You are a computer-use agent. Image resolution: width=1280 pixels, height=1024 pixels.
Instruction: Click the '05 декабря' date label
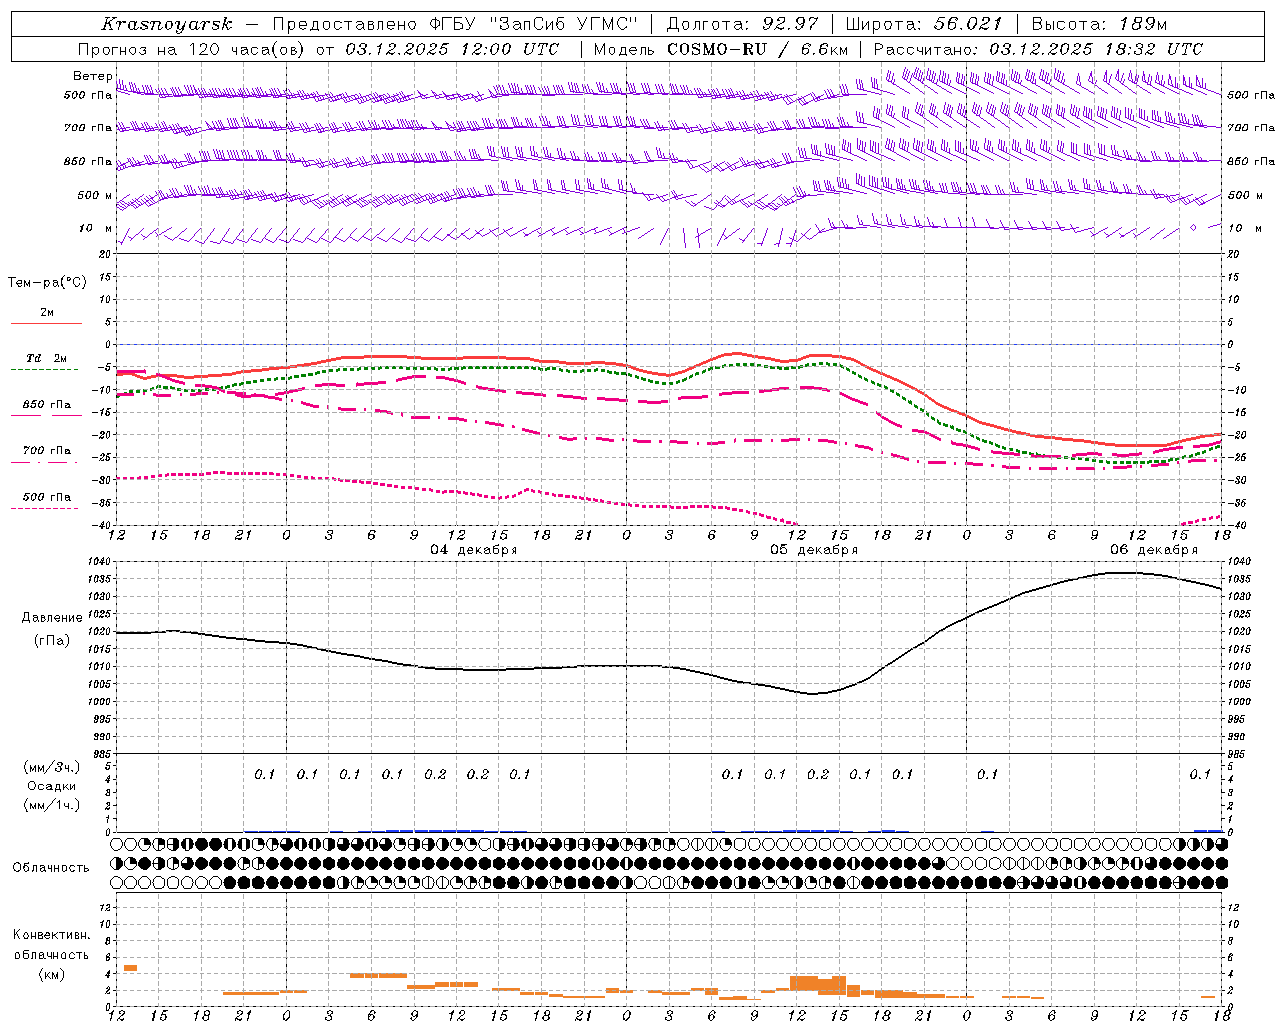point(814,550)
